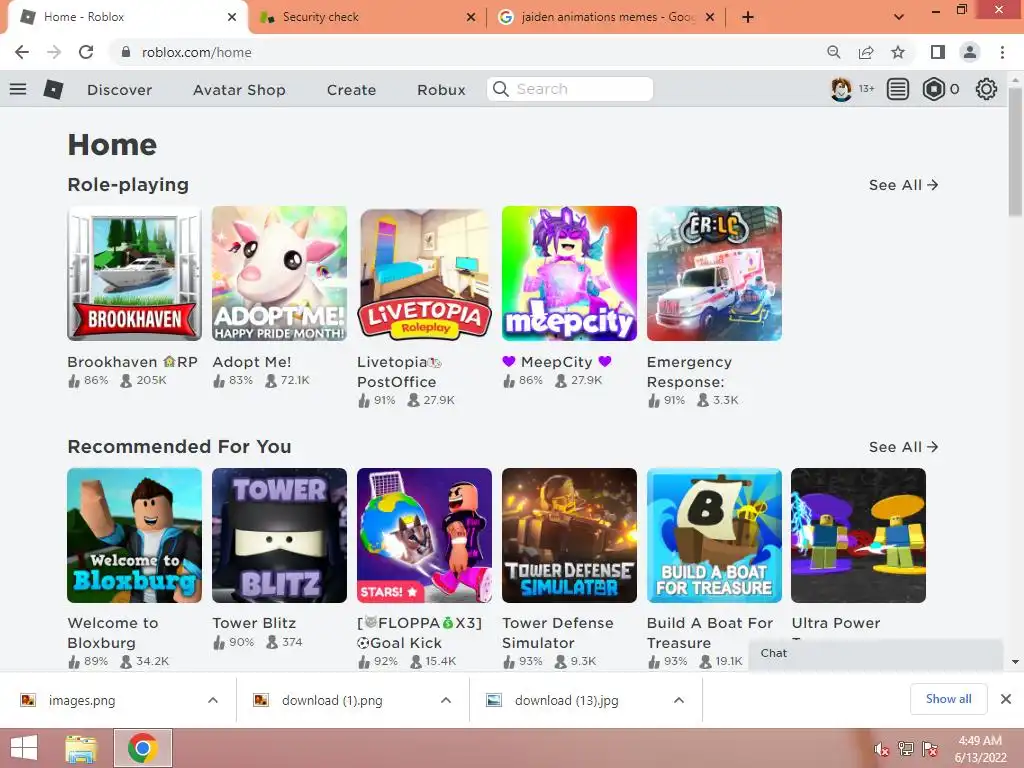Click the Chrome taskbar icon
The image size is (1024, 768).
pyautogui.click(x=143, y=748)
